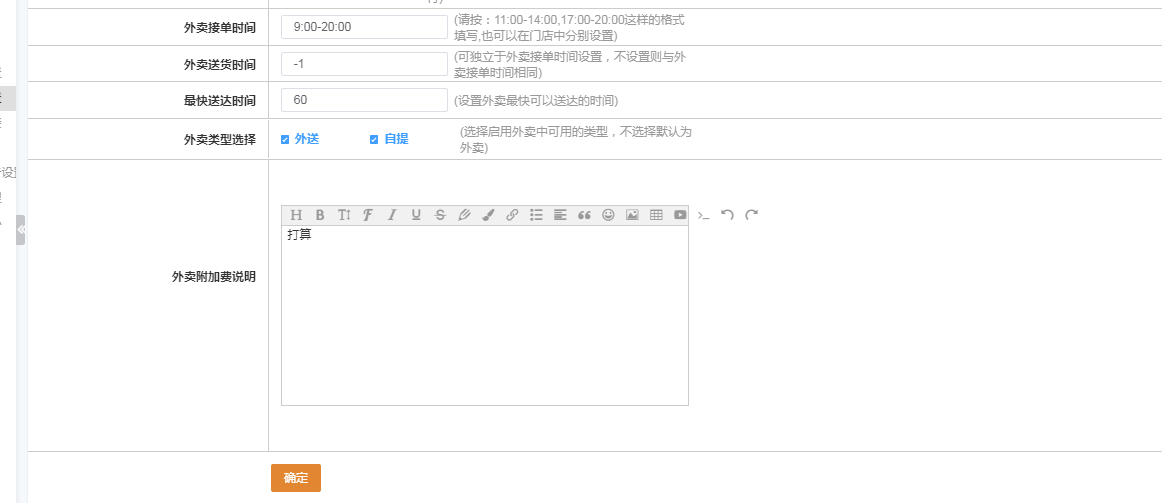Click the heading (H) icon in editor toolbar
1162x503 pixels.
pos(296,215)
